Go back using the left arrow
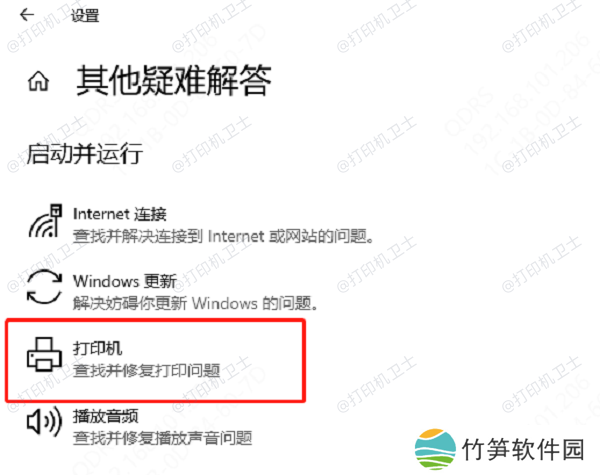600x475 pixels. point(27,15)
